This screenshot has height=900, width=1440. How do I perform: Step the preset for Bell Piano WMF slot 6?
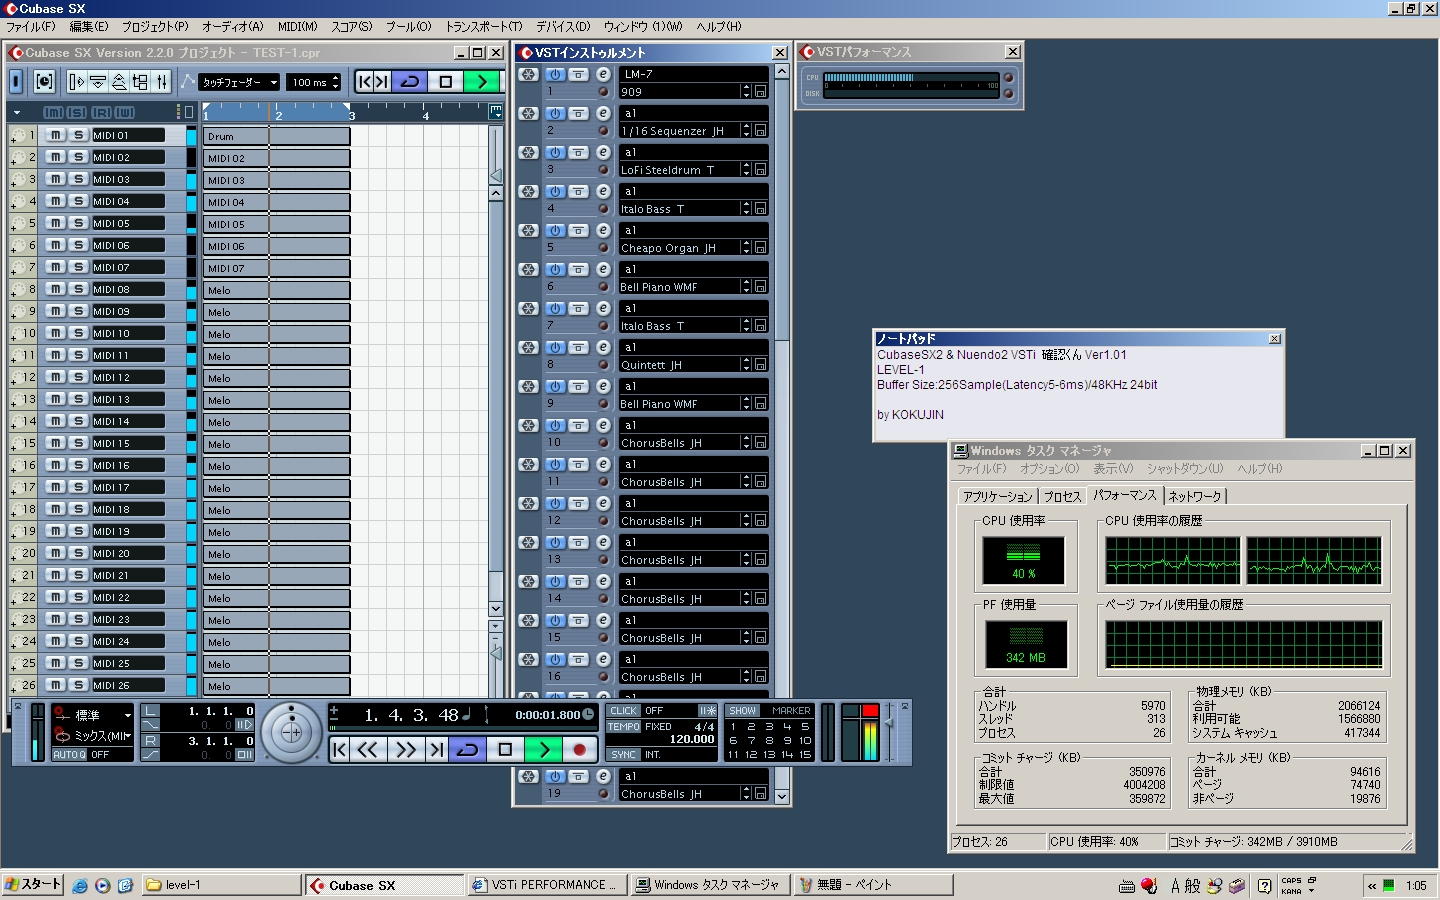pyautogui.click(x=746, y=286)
